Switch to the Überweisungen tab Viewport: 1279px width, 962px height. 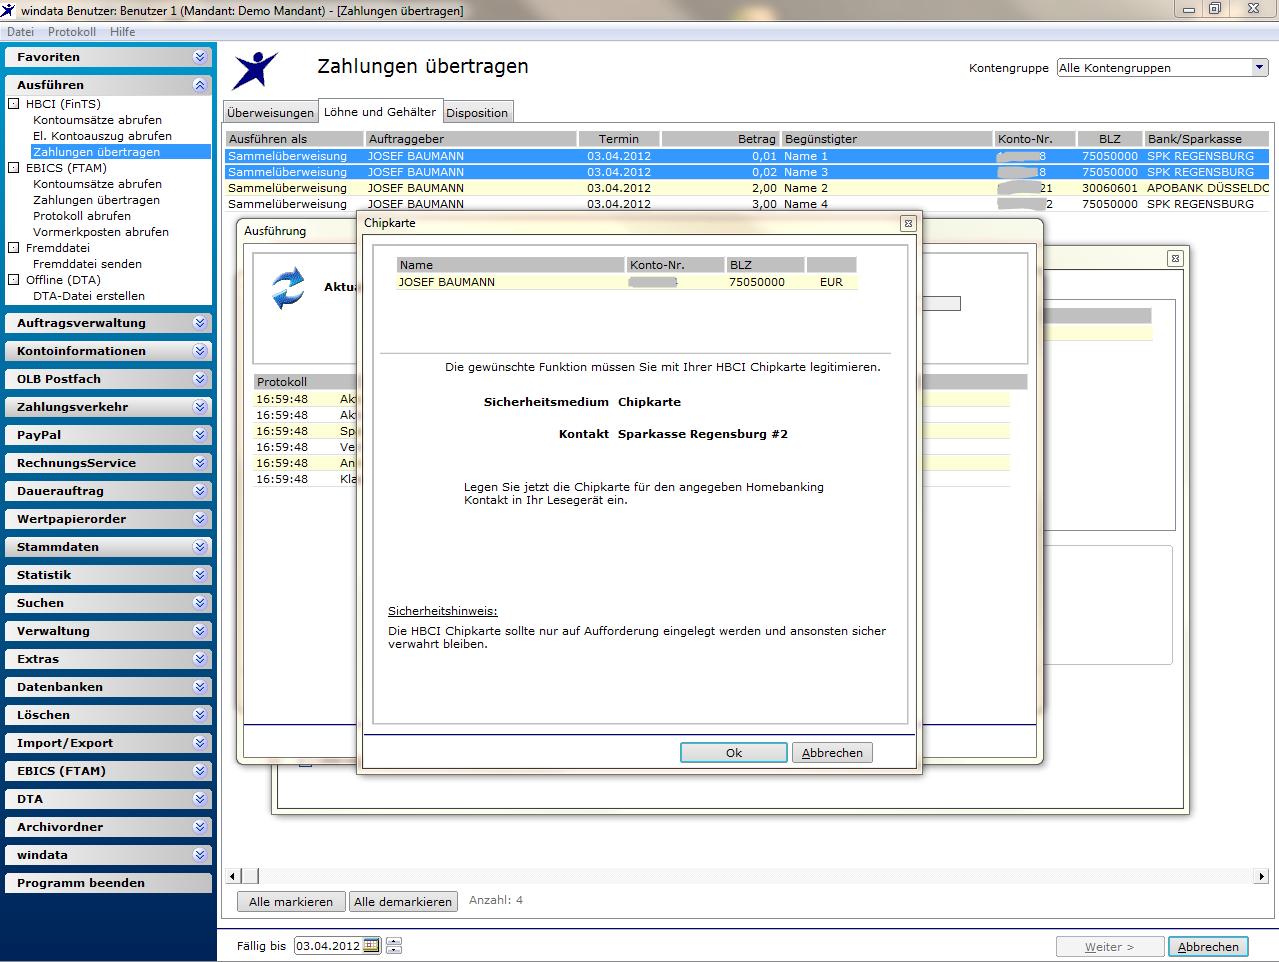click(270, 113)
